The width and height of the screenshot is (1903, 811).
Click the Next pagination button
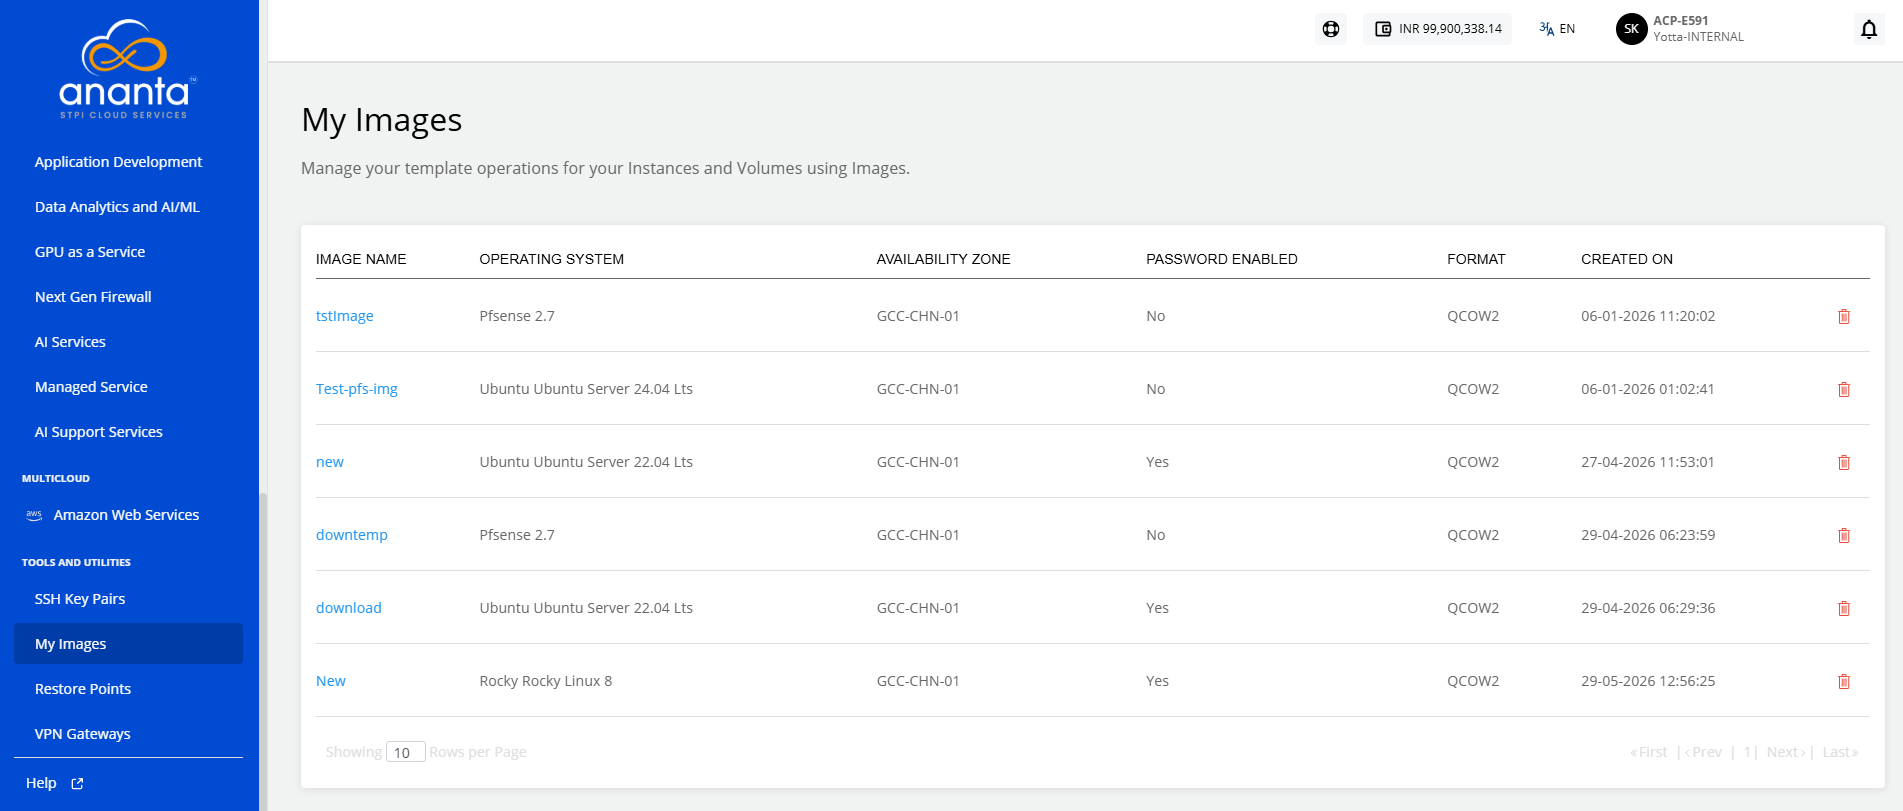pos(1786,752)
